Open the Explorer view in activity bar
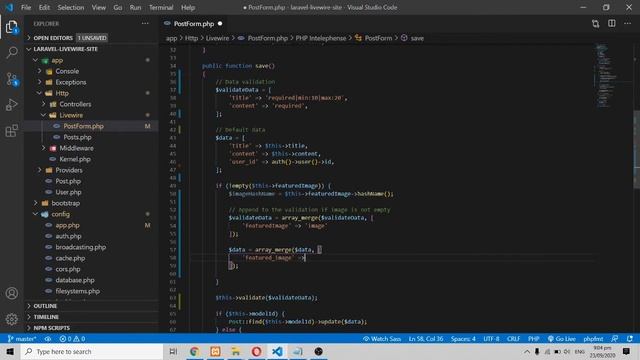 tap(12, 27)
